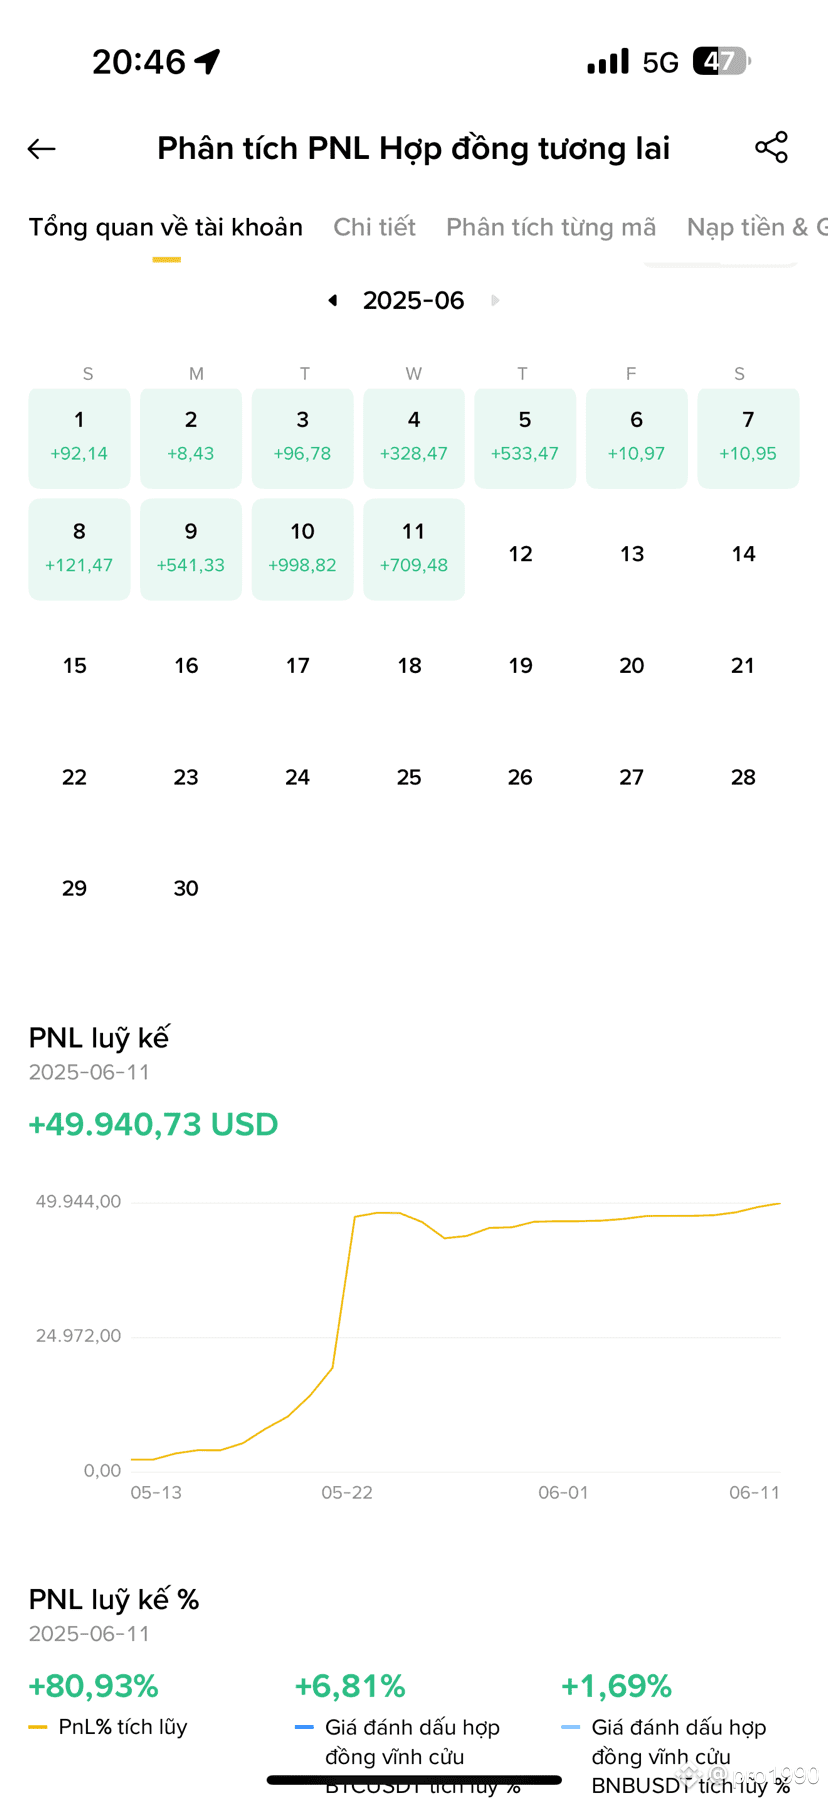Tap the battery indicator
Viewport: 828px width, 1800px height.
[721, 62]
